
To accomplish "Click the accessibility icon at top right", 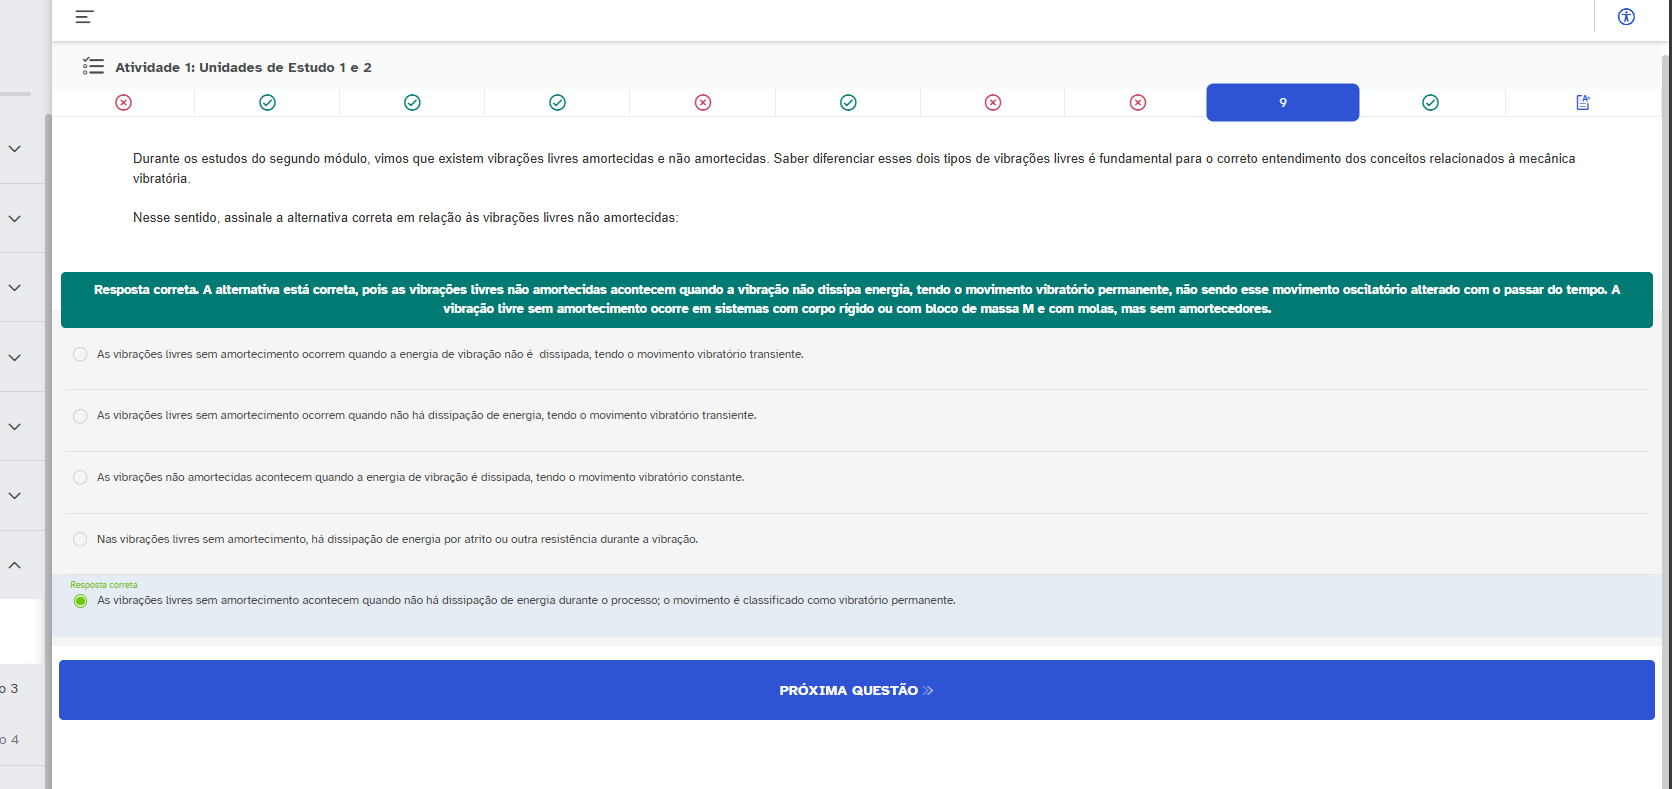I will [x=1626, y=17].
